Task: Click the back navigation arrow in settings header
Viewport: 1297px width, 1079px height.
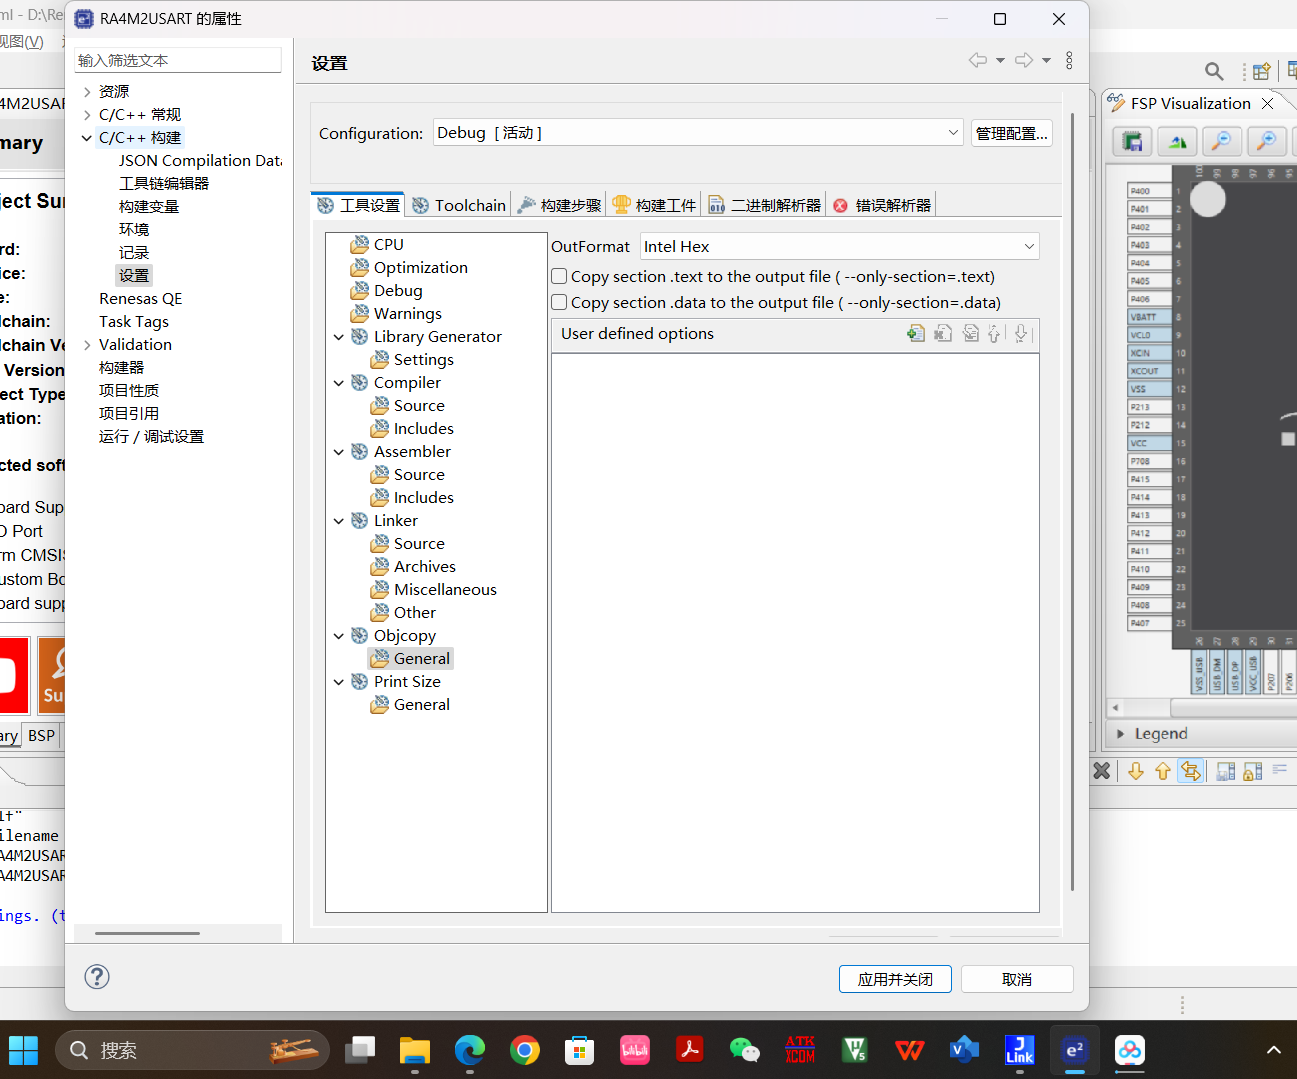Action: click(978, 60)
